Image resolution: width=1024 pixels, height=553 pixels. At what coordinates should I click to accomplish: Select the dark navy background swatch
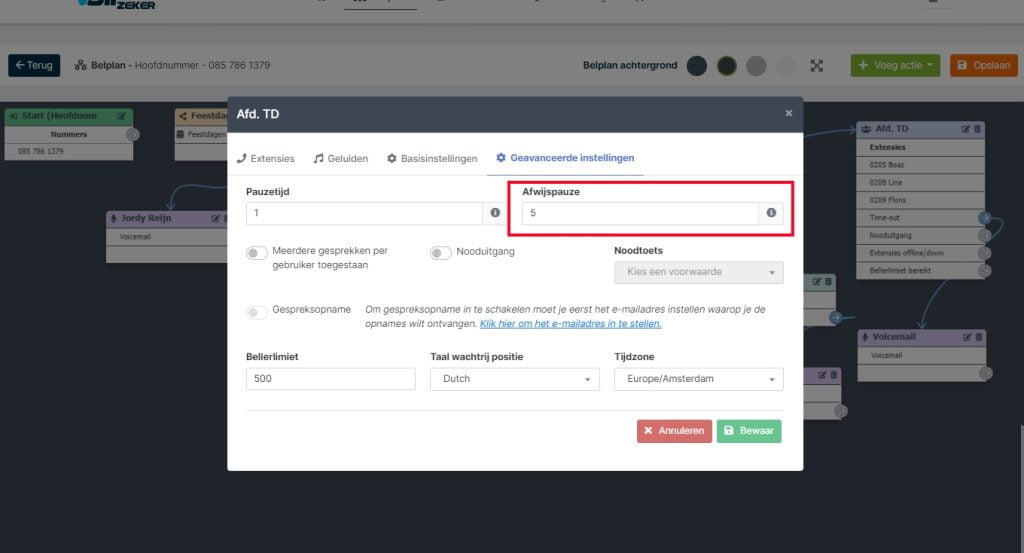click(x=697, y=66)
